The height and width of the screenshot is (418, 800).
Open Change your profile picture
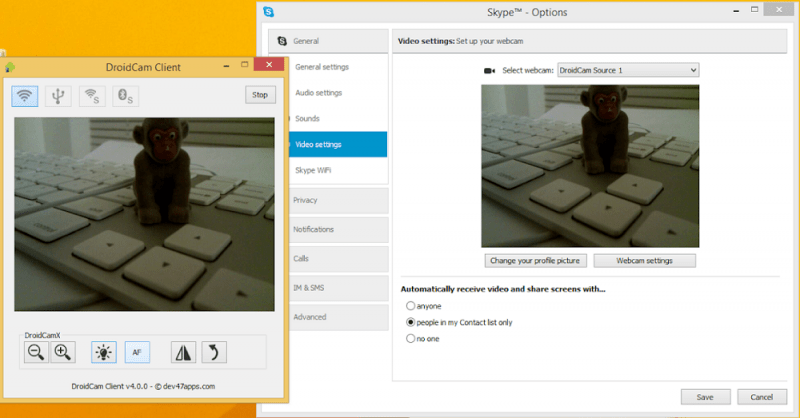535,260
